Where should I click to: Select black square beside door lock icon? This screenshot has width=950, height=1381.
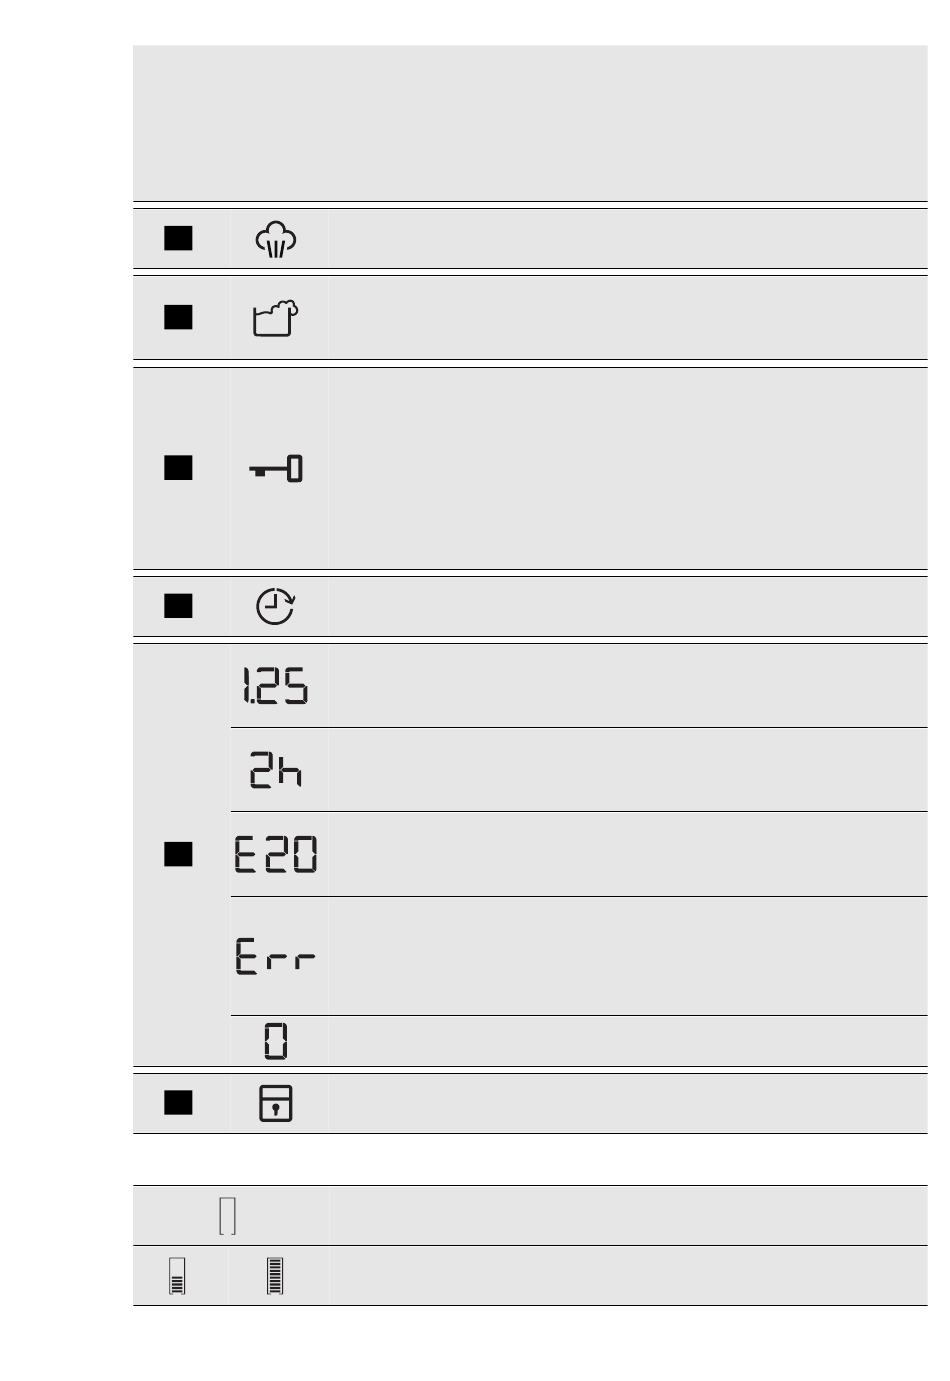click(x=178, y=1103)
